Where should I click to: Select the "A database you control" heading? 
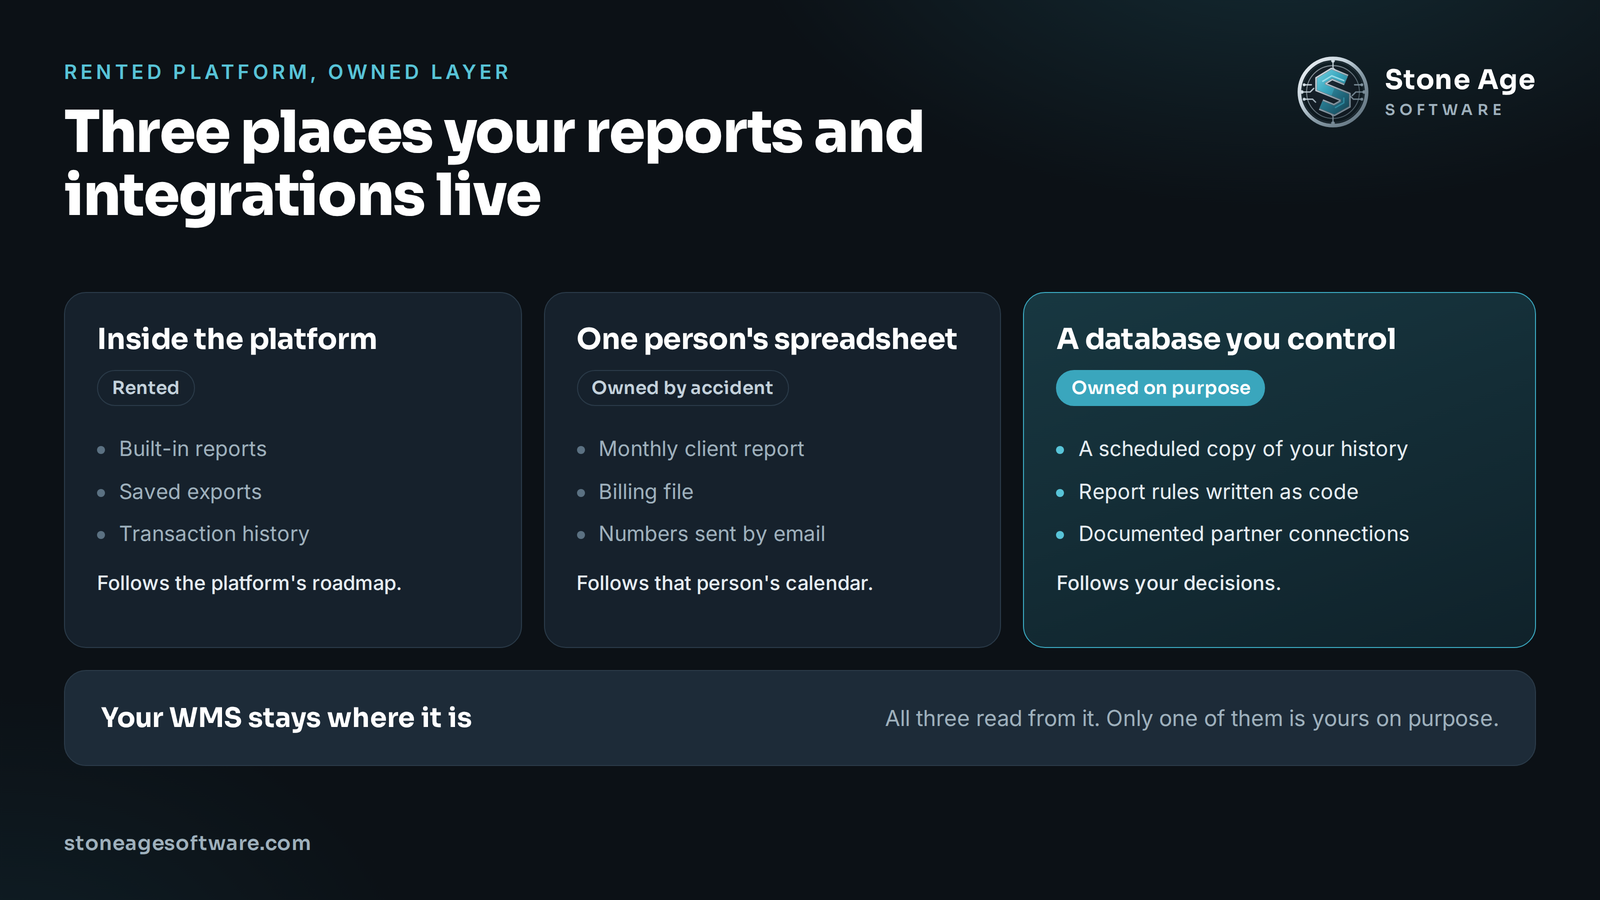tap(1226, 339)
